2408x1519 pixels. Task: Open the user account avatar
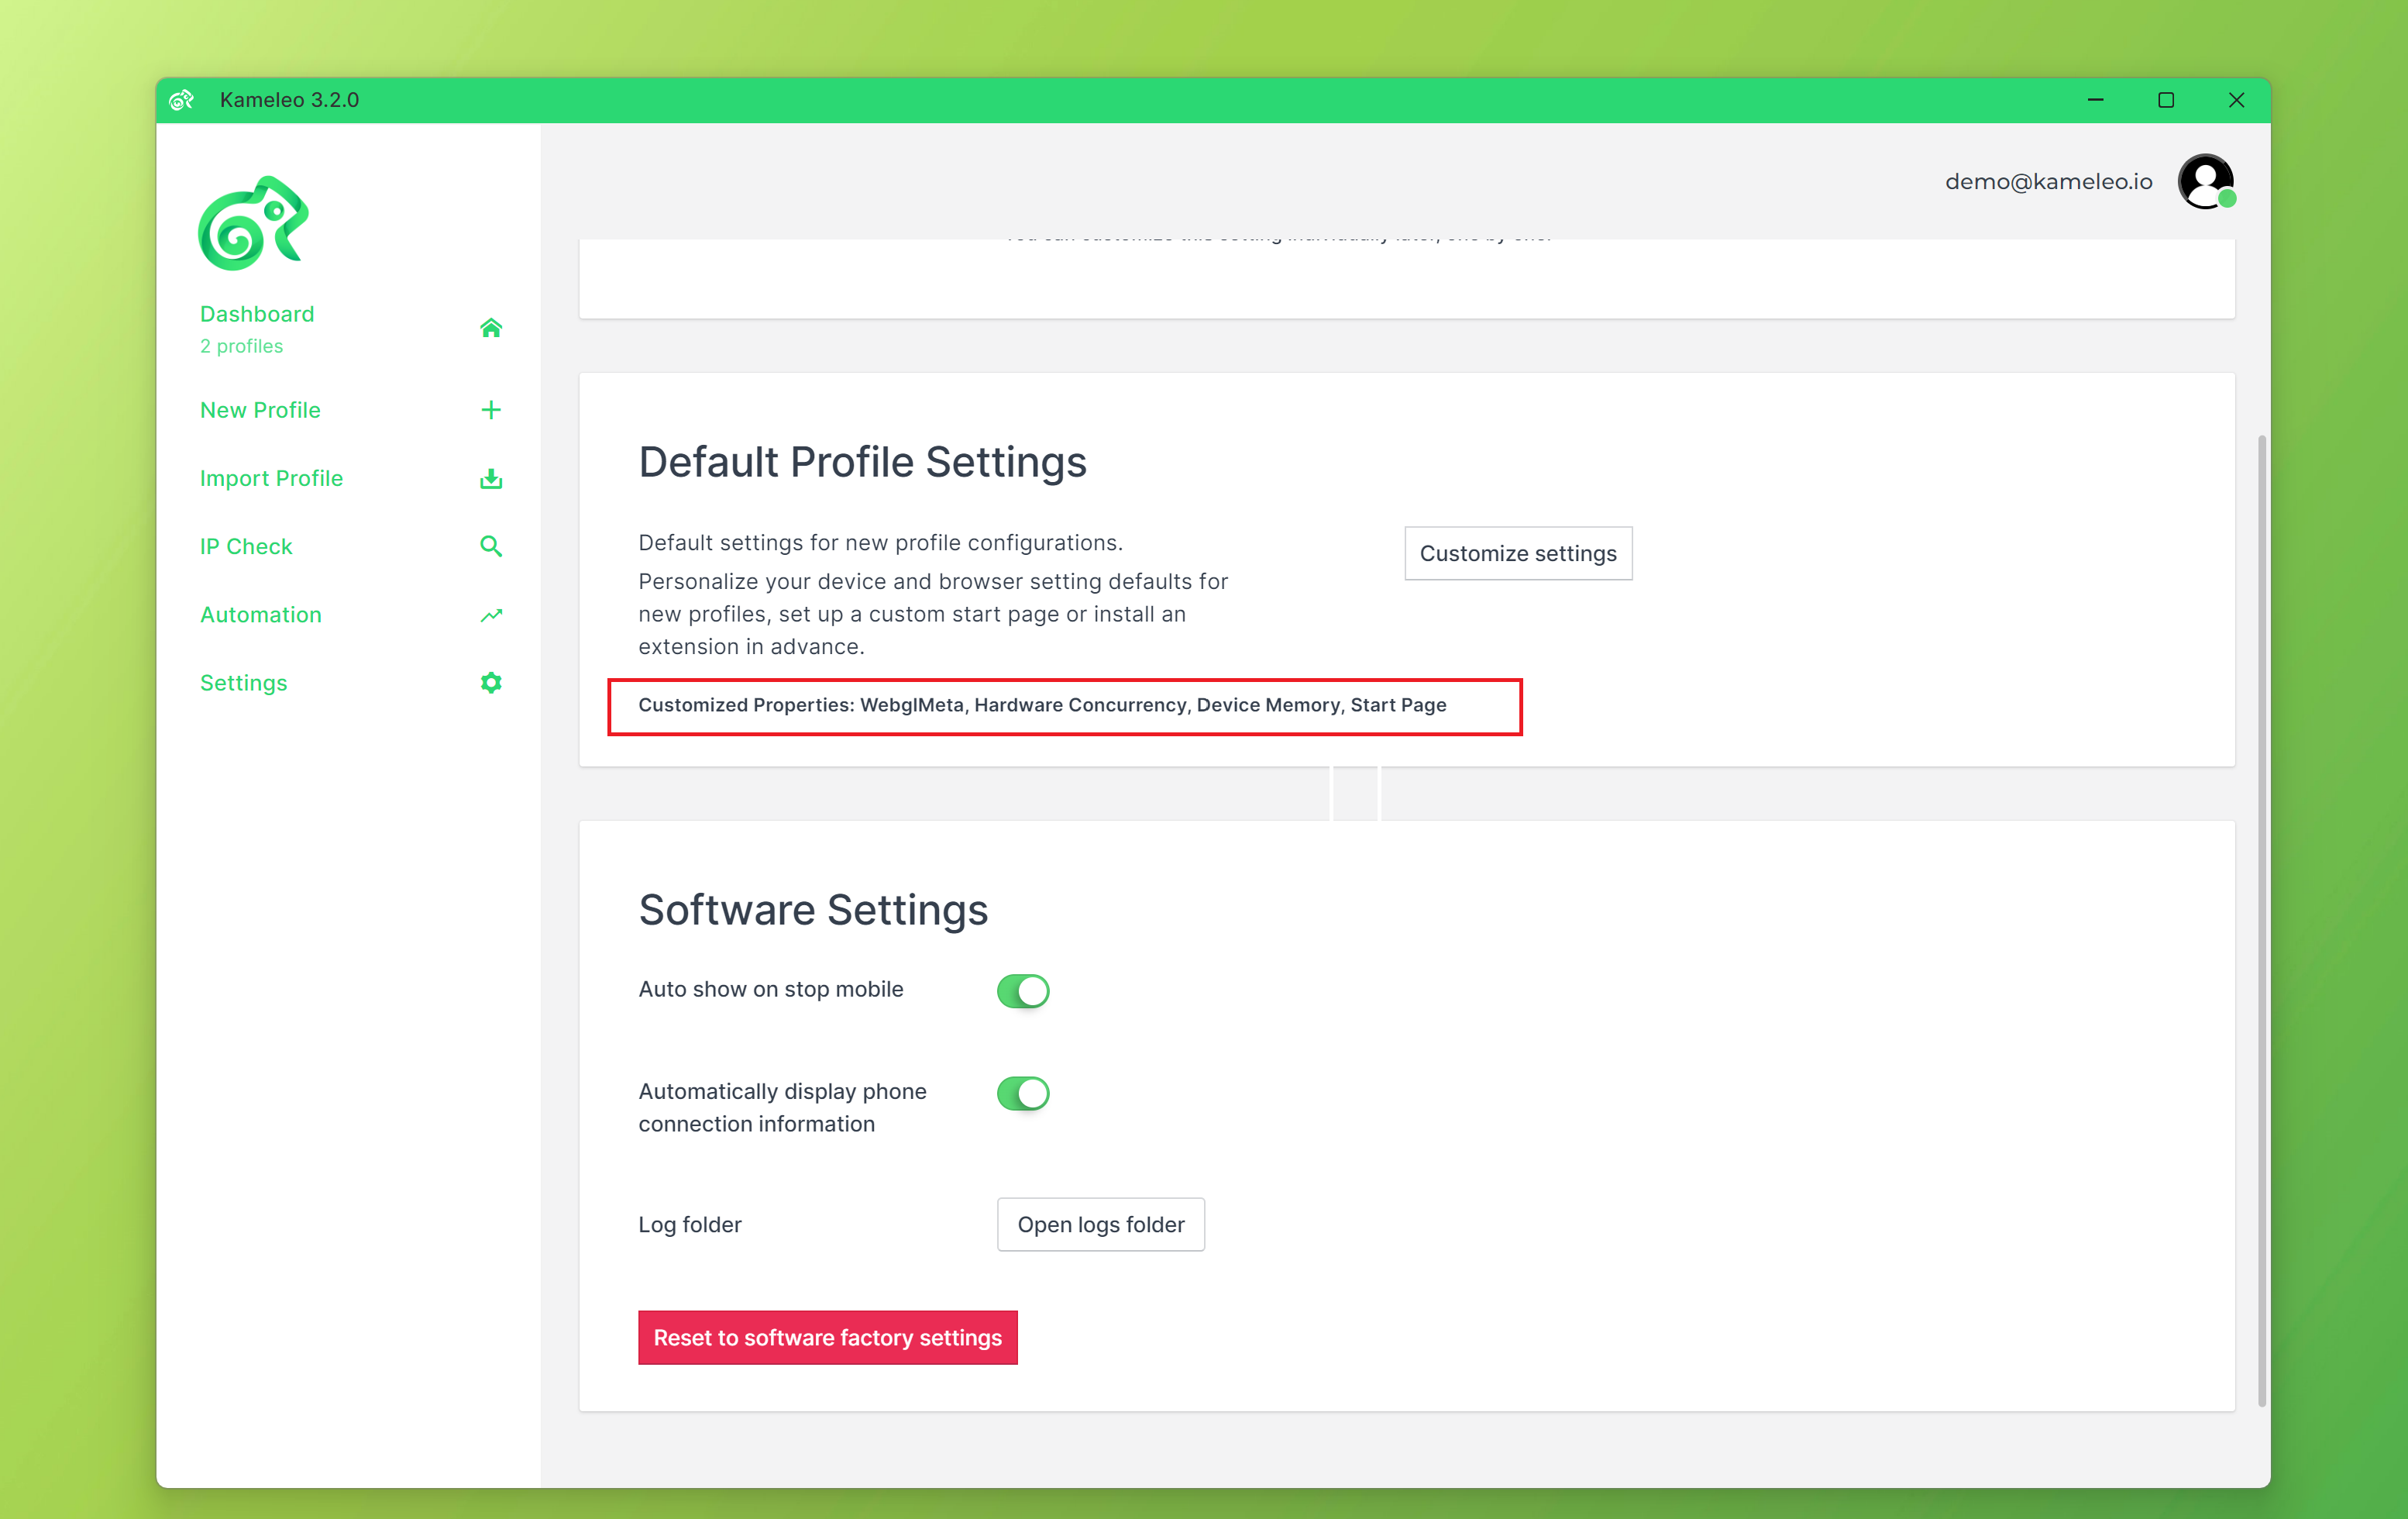click(x=2206, y=181)
